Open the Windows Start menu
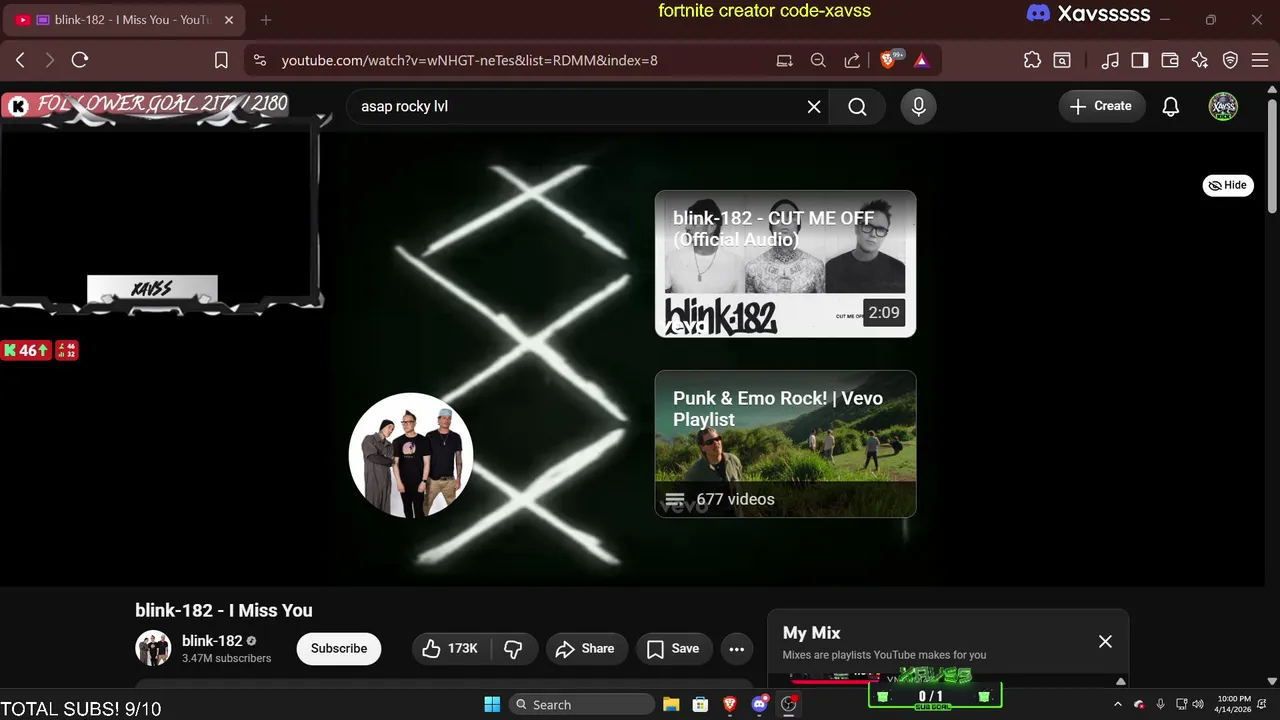 tap(492, 704)
